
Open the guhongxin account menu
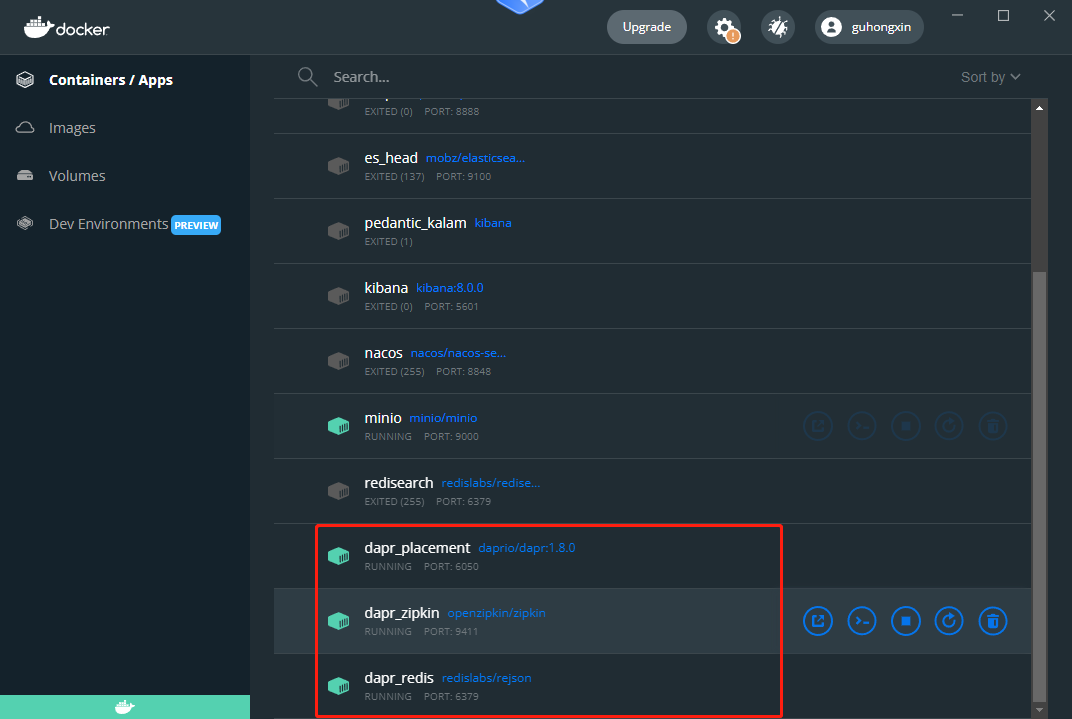click(869, 27)
